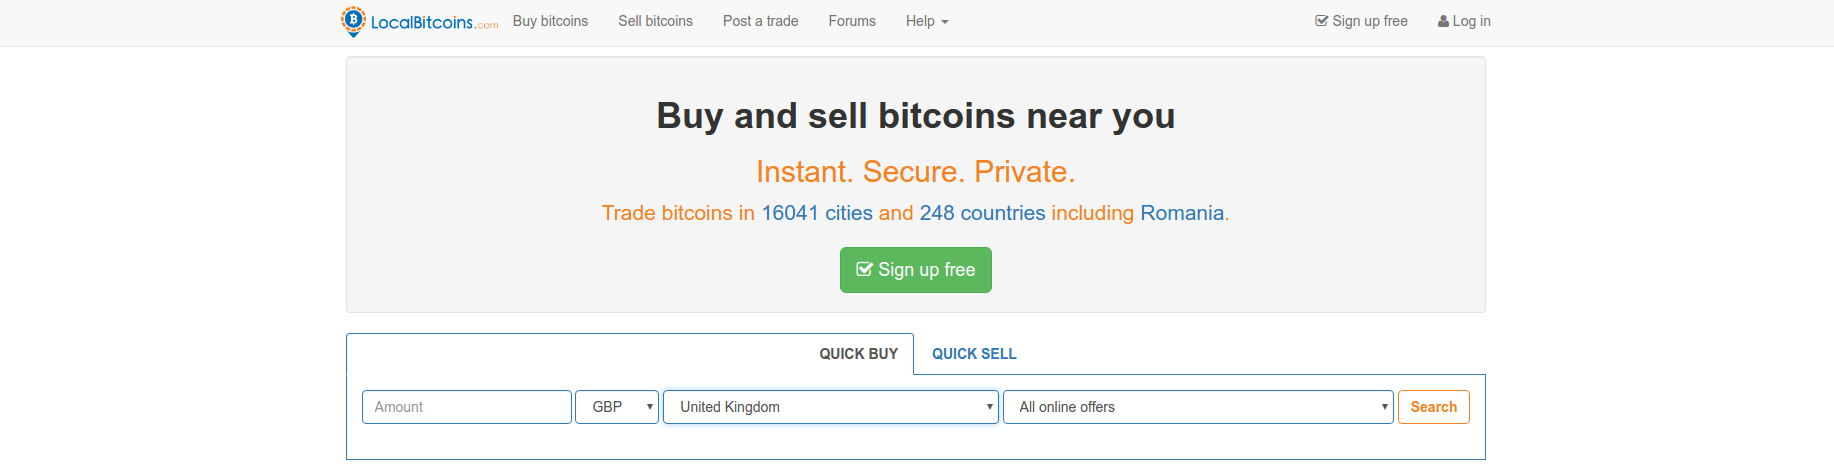Open the Romania link

[1182, 213]
